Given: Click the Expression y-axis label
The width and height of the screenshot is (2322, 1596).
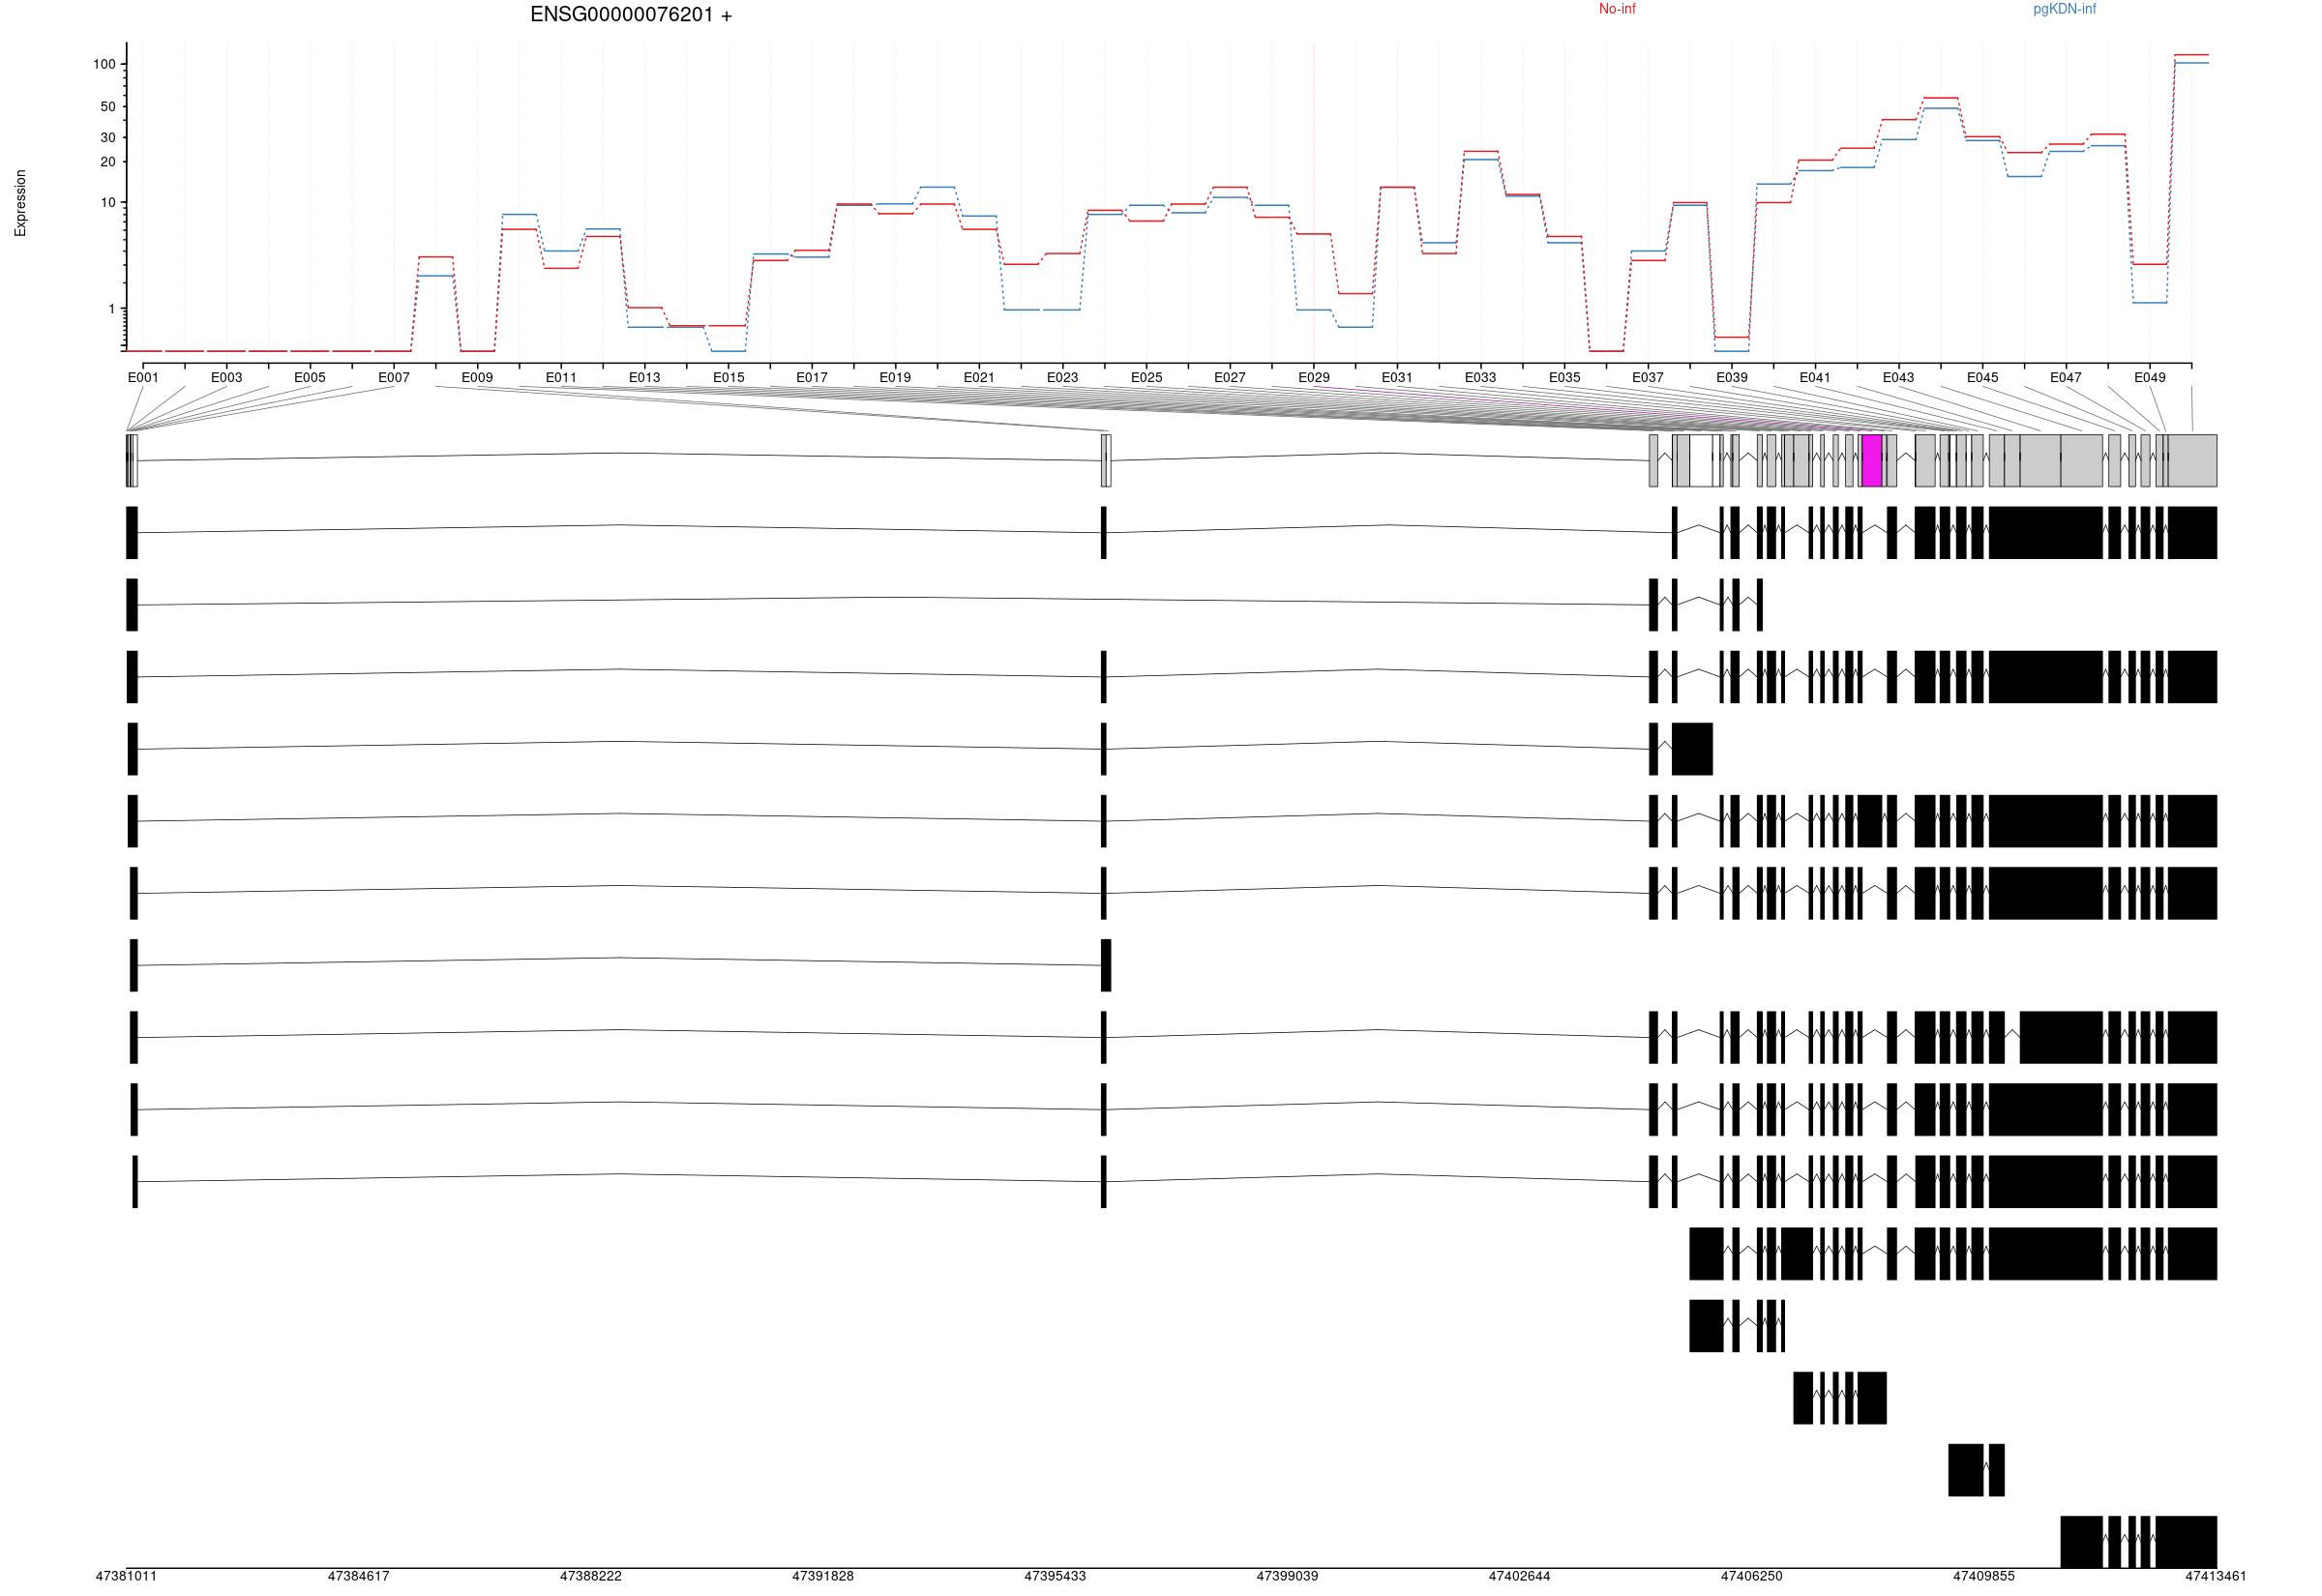Looking at the screenshot, I should point(20,203).
